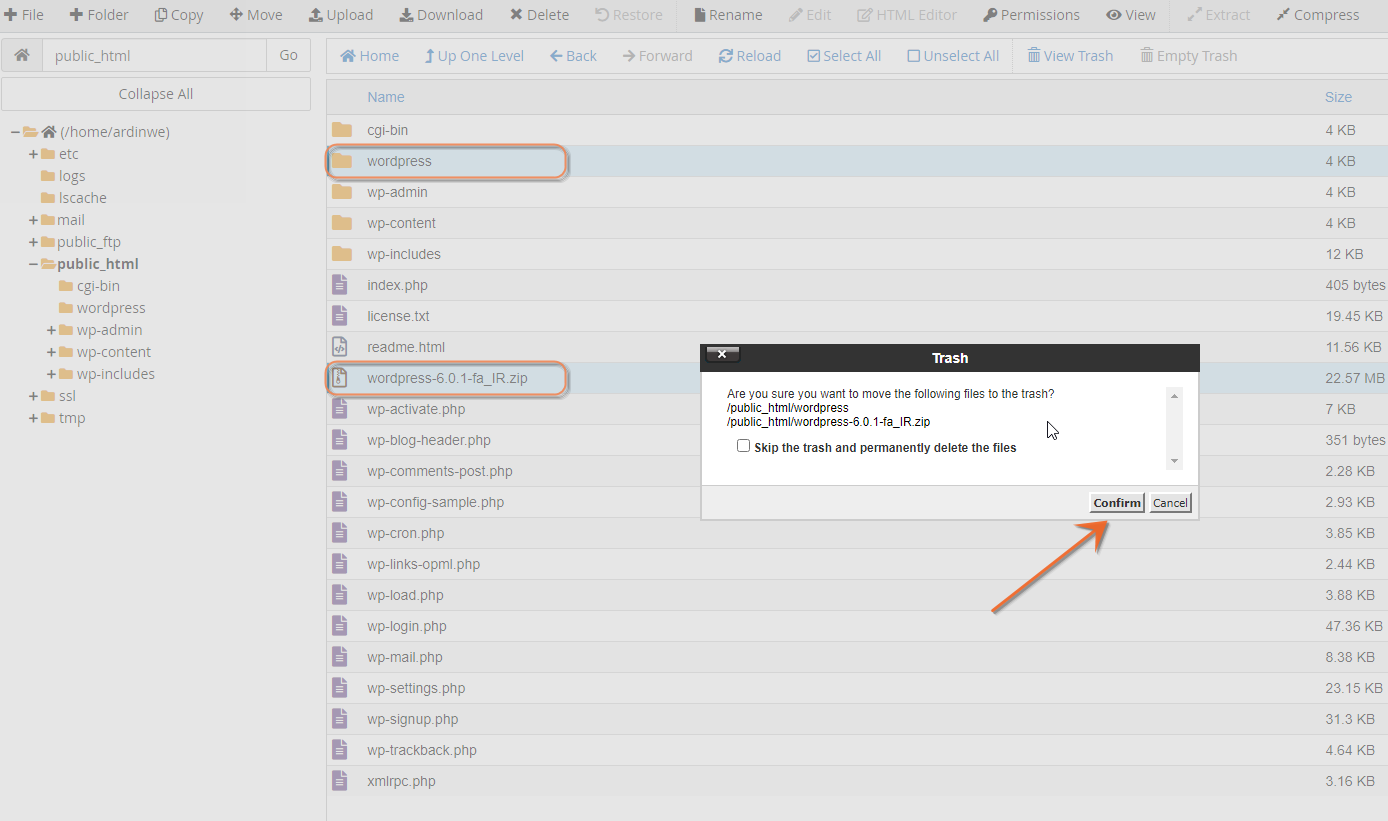The width and height of the screenshot is (1388, 821).
Task: Select cgi-bin under public_html in tree
Action: 98,286
